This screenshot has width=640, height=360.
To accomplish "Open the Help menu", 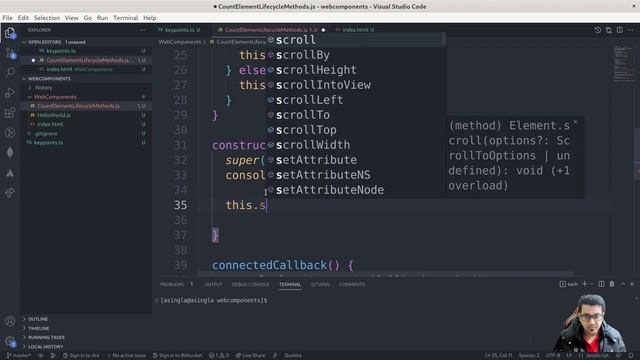I will [150, 18].
